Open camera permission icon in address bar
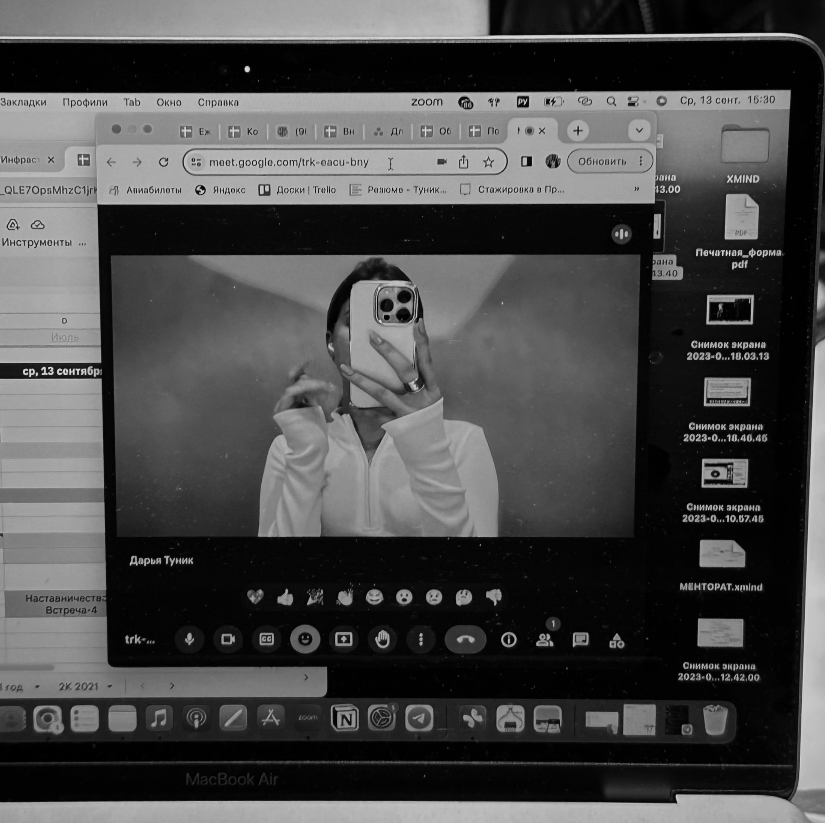This screenshot has width=825, height=823. coord(442,162)
